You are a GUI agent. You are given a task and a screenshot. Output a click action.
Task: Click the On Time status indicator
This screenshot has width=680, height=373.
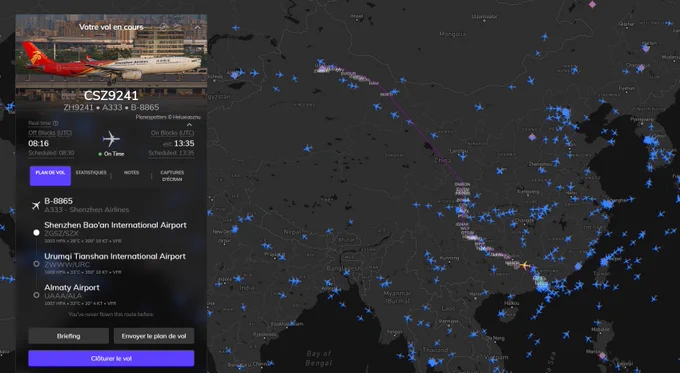click(111, 154)
